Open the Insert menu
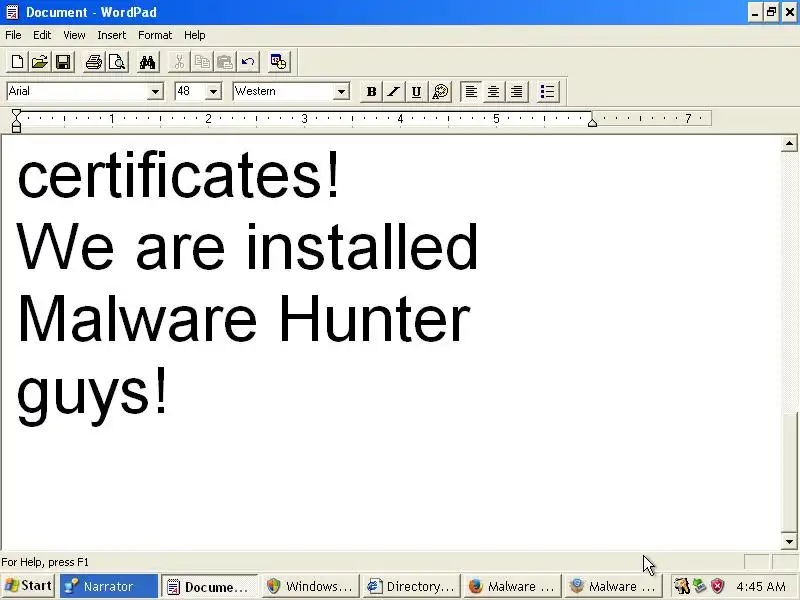The height and width of the screenshot is (600, 800). [x=112, y=35]
